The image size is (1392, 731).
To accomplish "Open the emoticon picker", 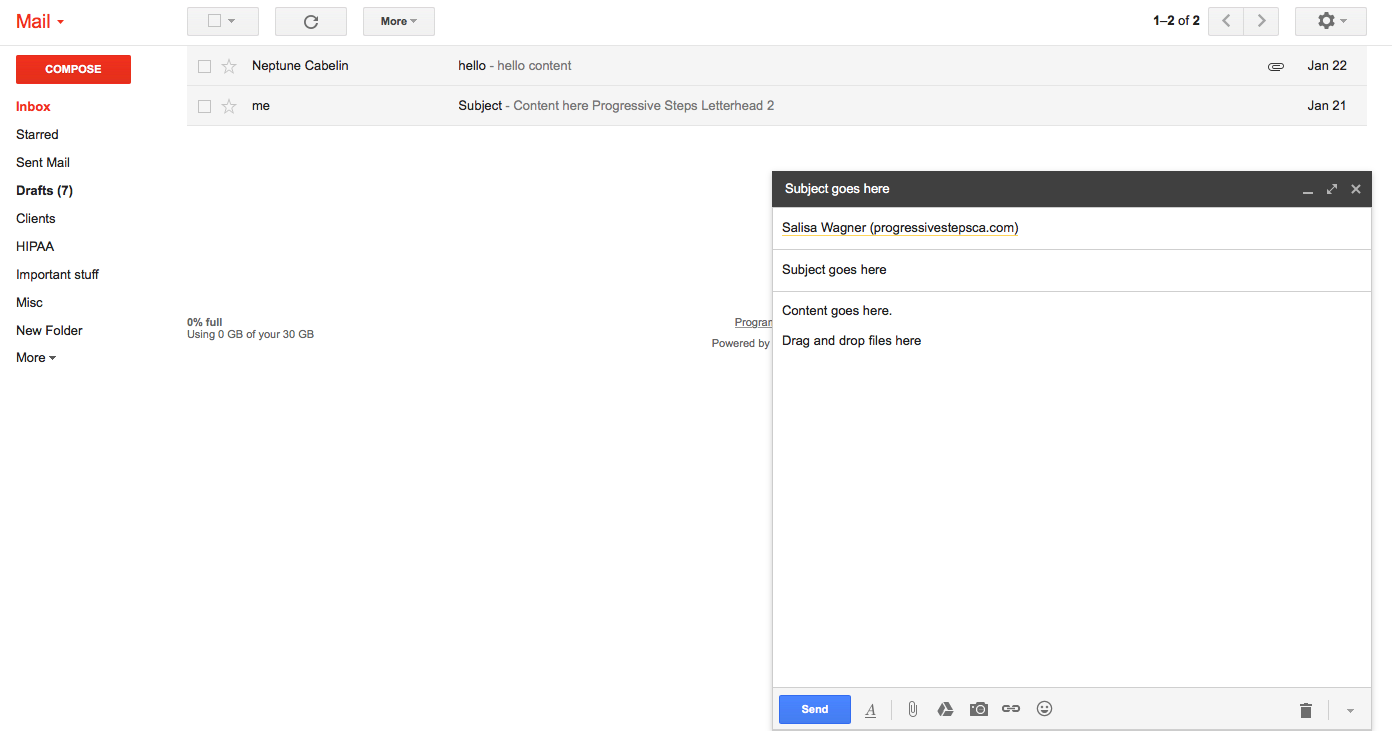I will (x=1044, y=709).
